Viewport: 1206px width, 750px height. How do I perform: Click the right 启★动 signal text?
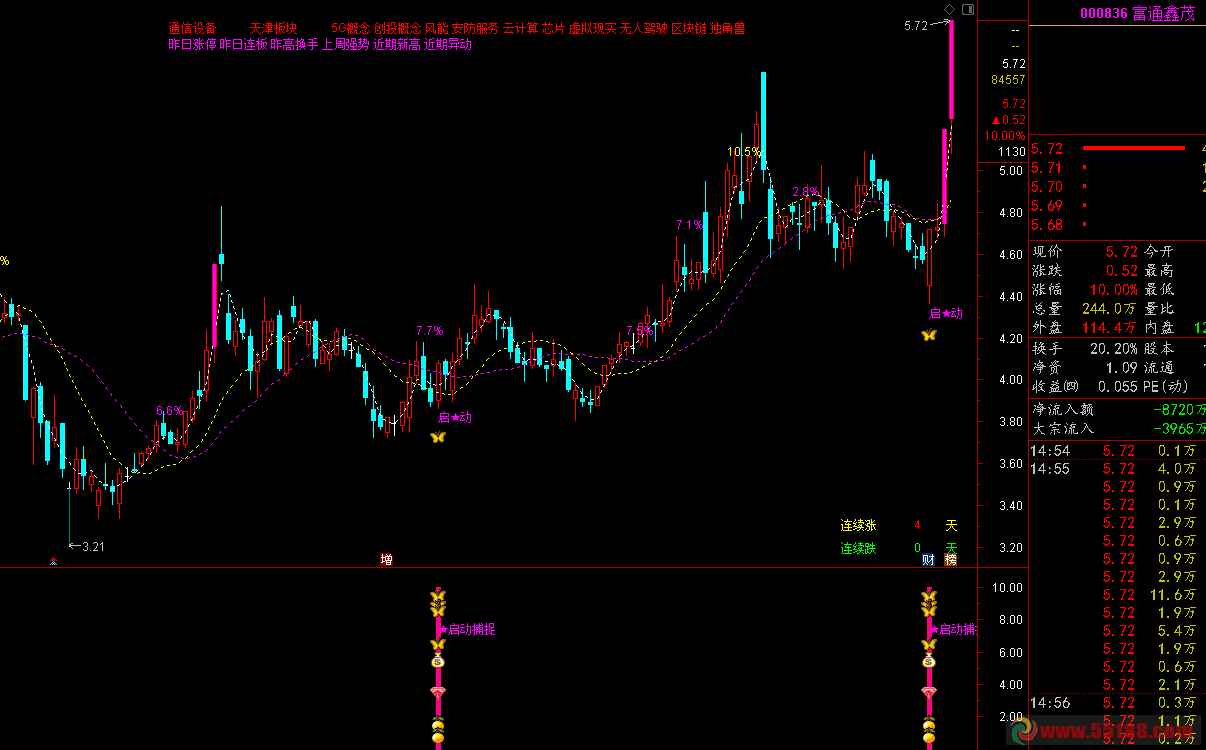945,313
